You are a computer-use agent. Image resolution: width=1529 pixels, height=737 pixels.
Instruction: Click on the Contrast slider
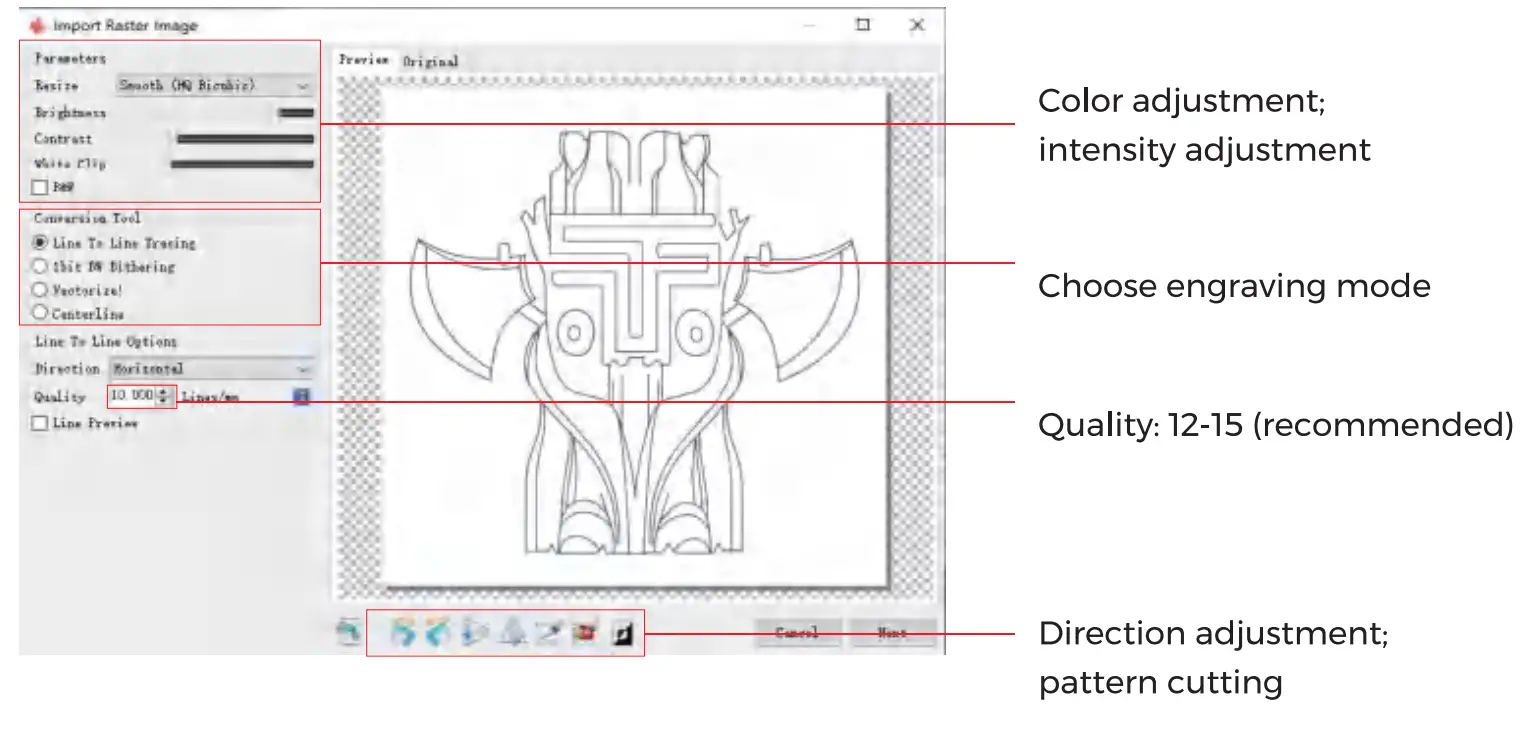[x=245, y=139]
